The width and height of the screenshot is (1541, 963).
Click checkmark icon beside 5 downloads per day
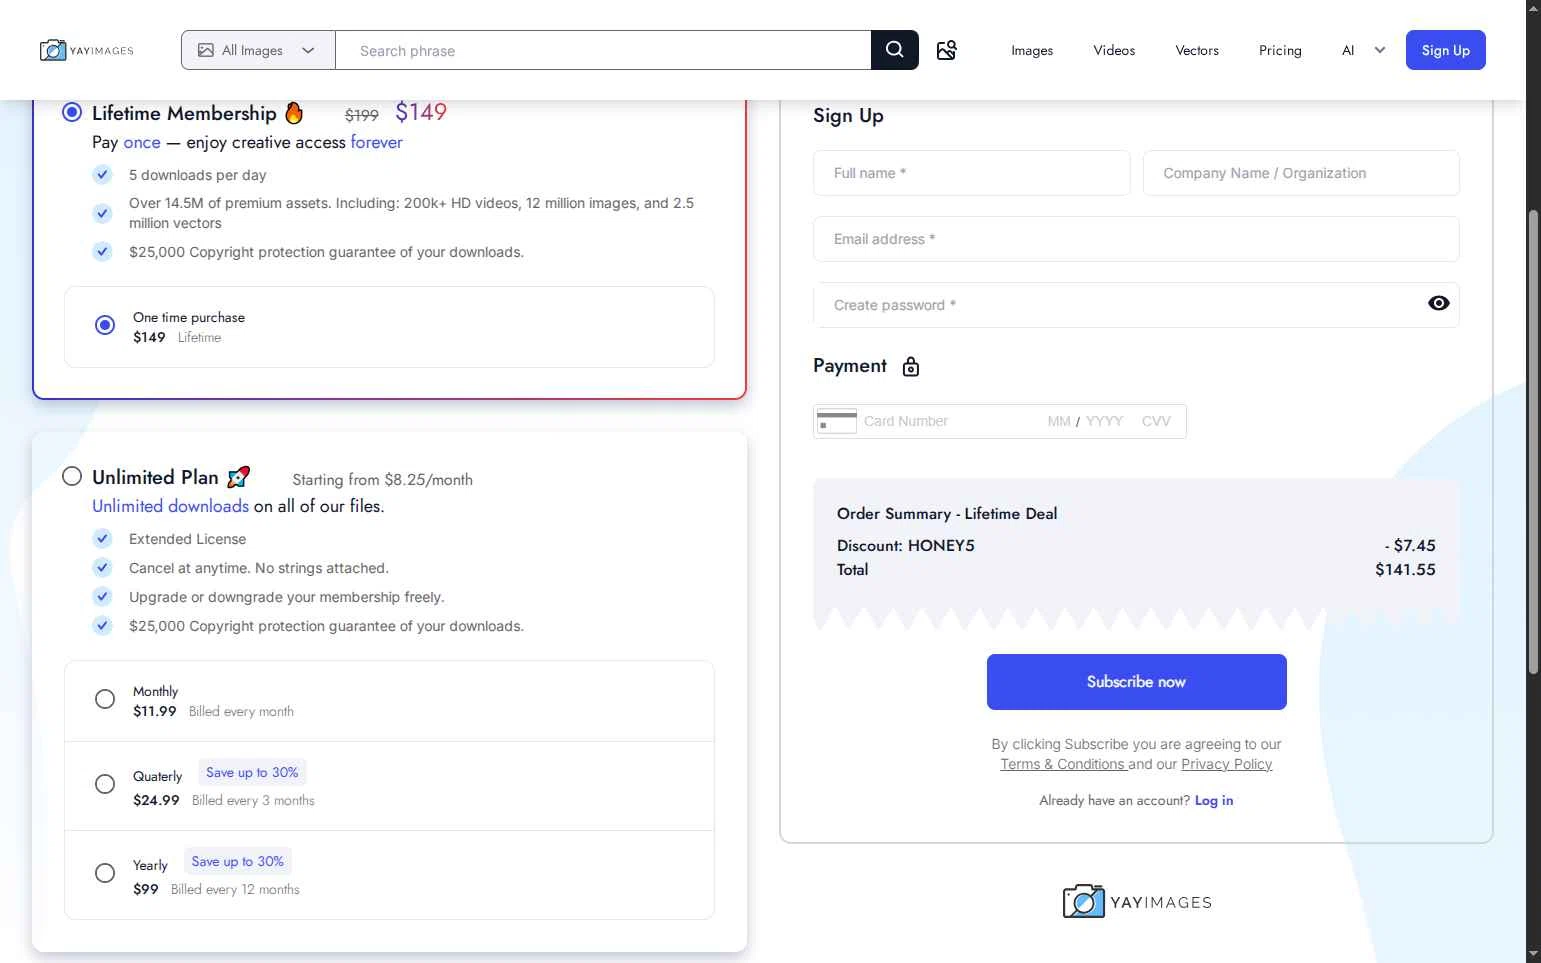(x=102, y=175)
